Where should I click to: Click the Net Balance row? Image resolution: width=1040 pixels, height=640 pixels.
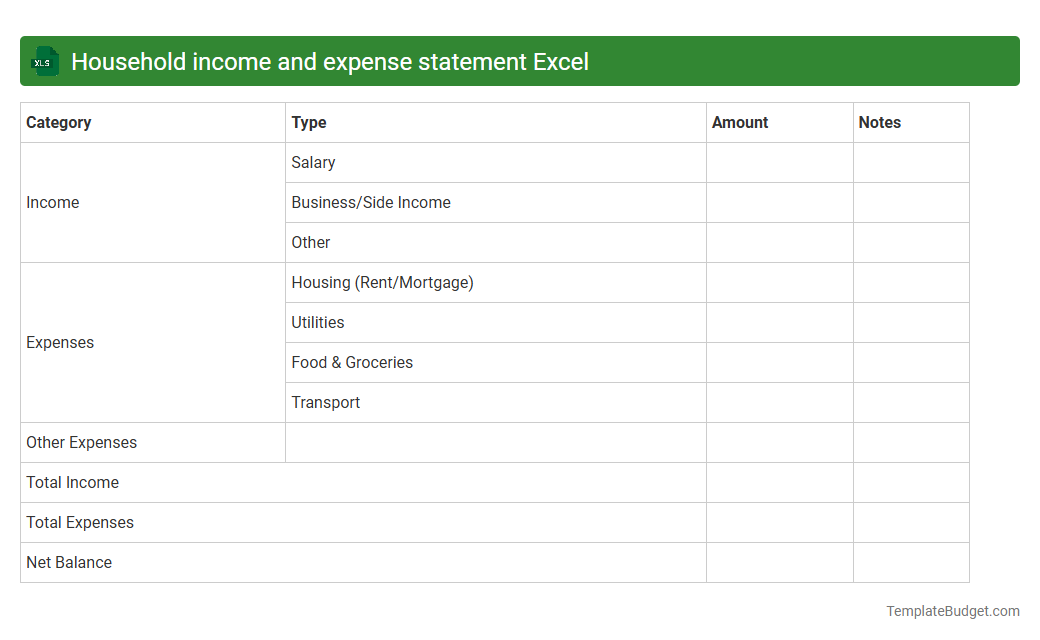tap(69, 562)
